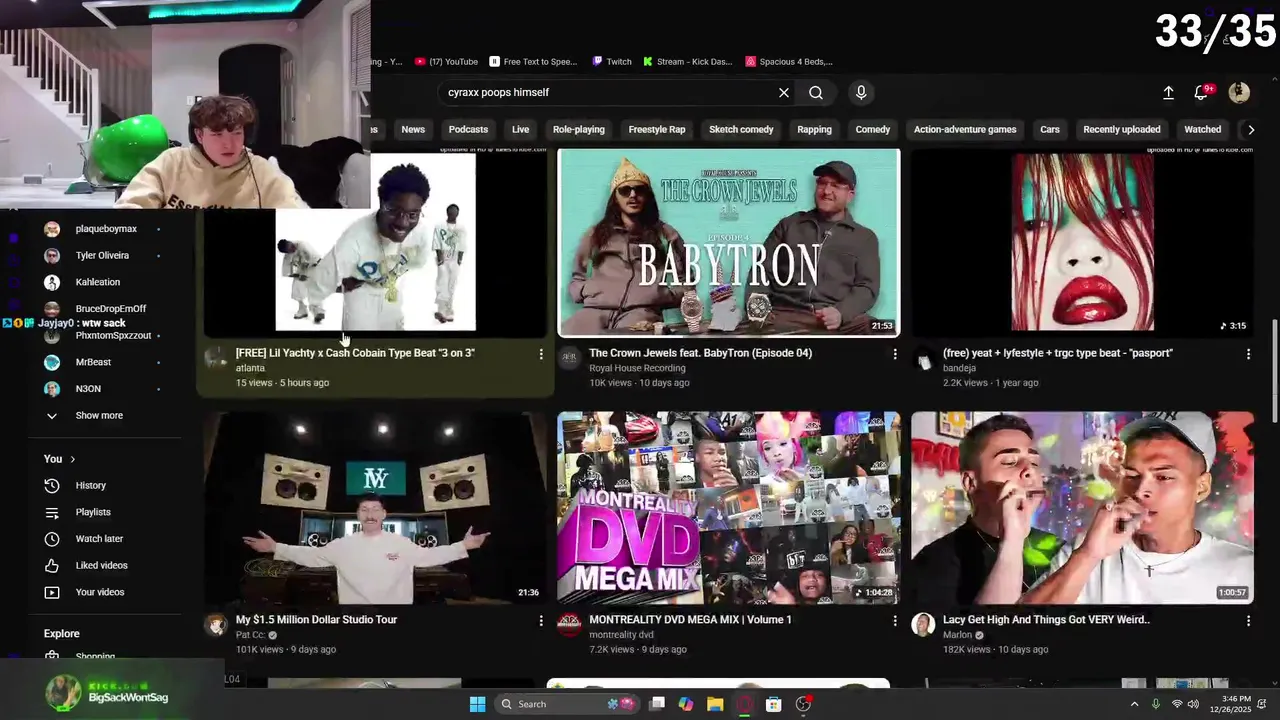Click the Windows taskbar Search box

click(x=565, y=704)
